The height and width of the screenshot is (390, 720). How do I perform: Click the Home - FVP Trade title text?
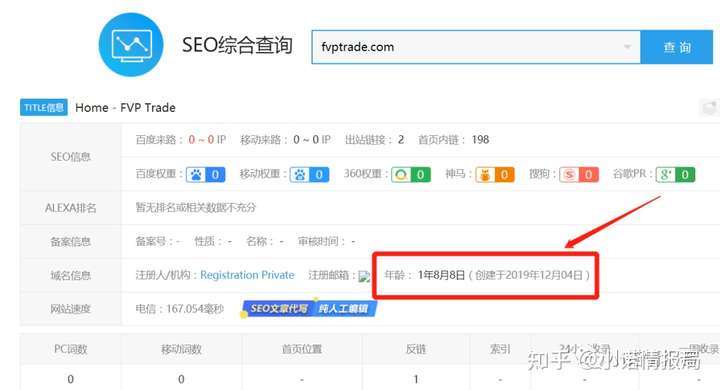point(125,108)
